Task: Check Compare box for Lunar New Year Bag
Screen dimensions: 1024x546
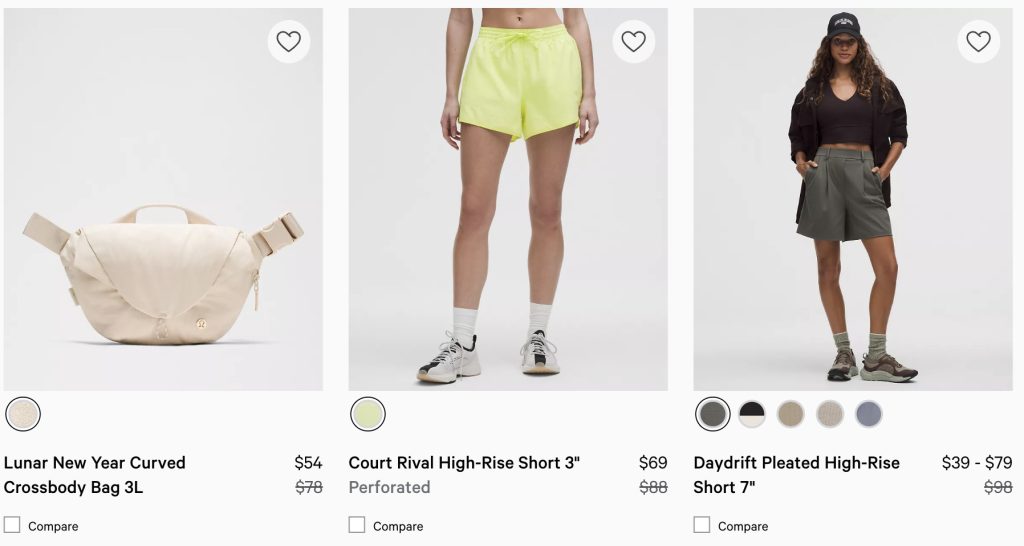Action: coord(12,525)
